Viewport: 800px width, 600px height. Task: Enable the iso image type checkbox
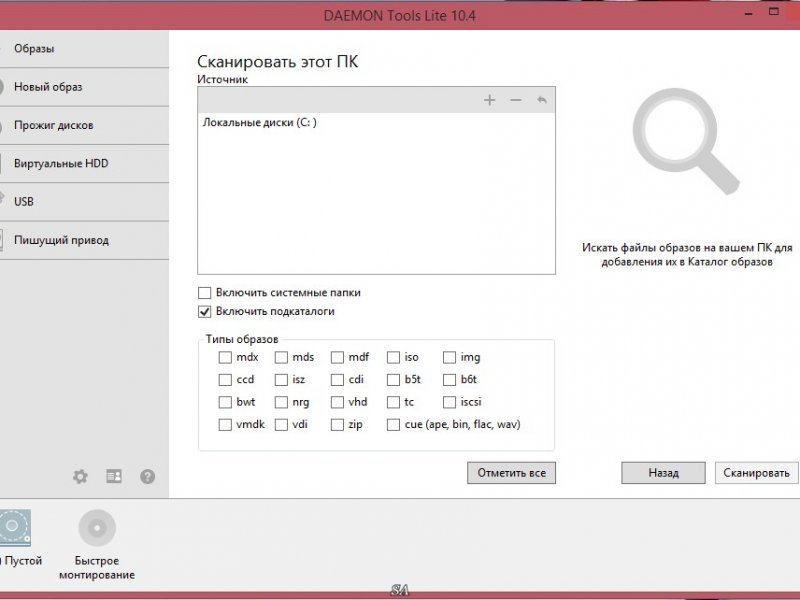[x=393, y=358]
